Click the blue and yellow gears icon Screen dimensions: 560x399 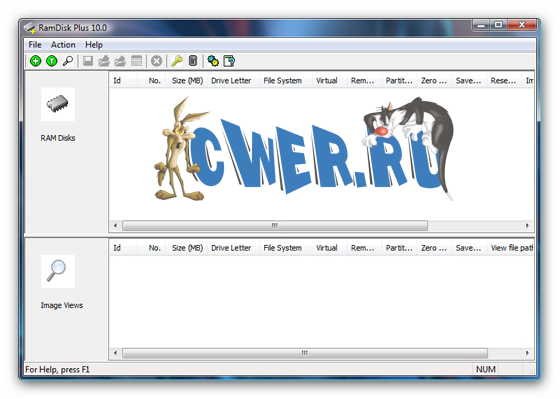(213, 61)
